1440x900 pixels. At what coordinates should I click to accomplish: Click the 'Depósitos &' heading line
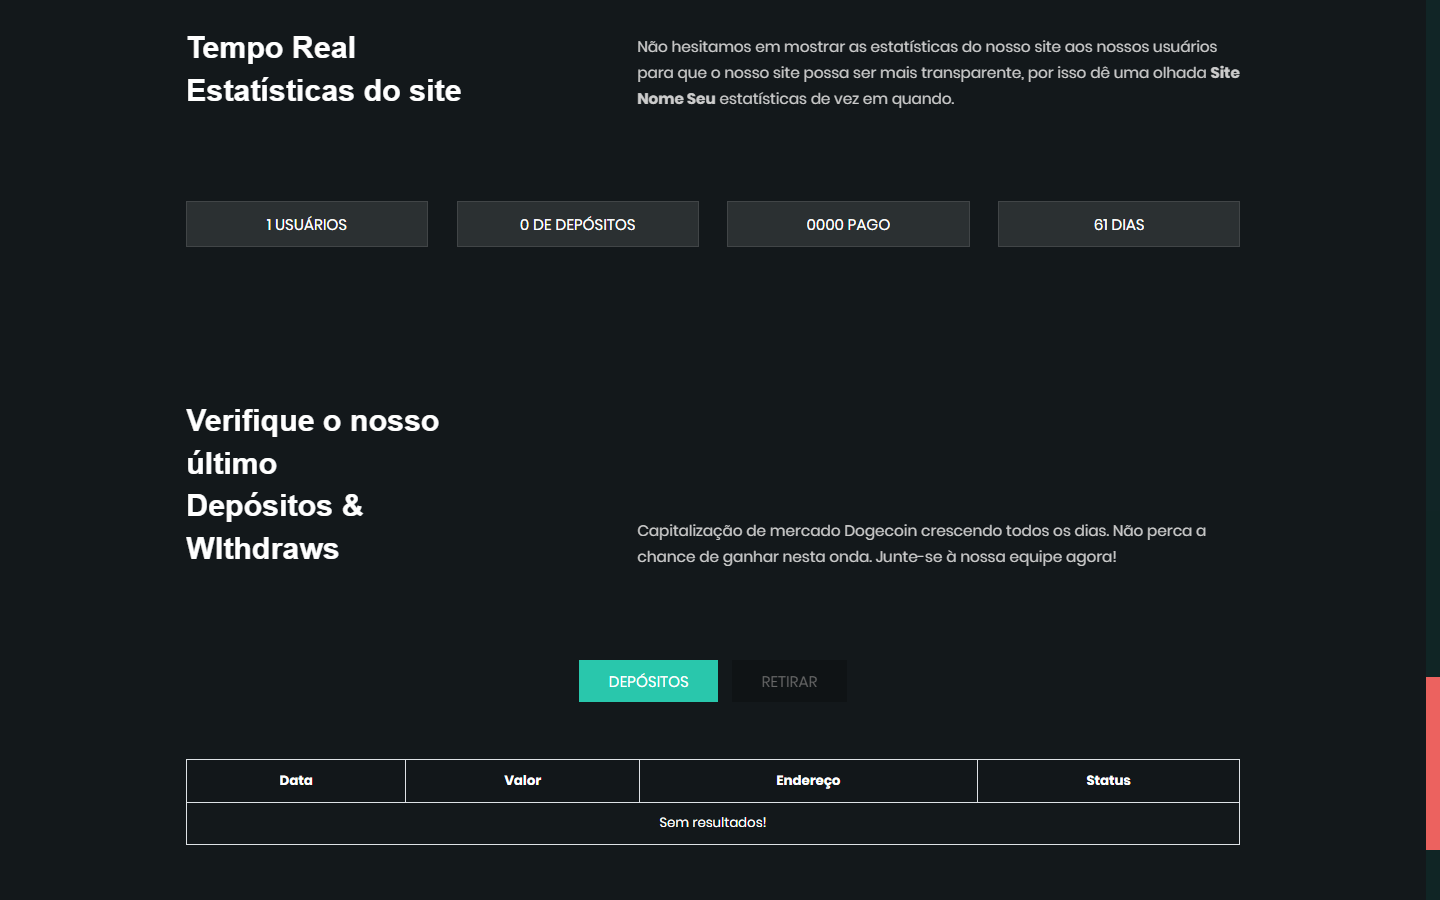tap(274, 506)
